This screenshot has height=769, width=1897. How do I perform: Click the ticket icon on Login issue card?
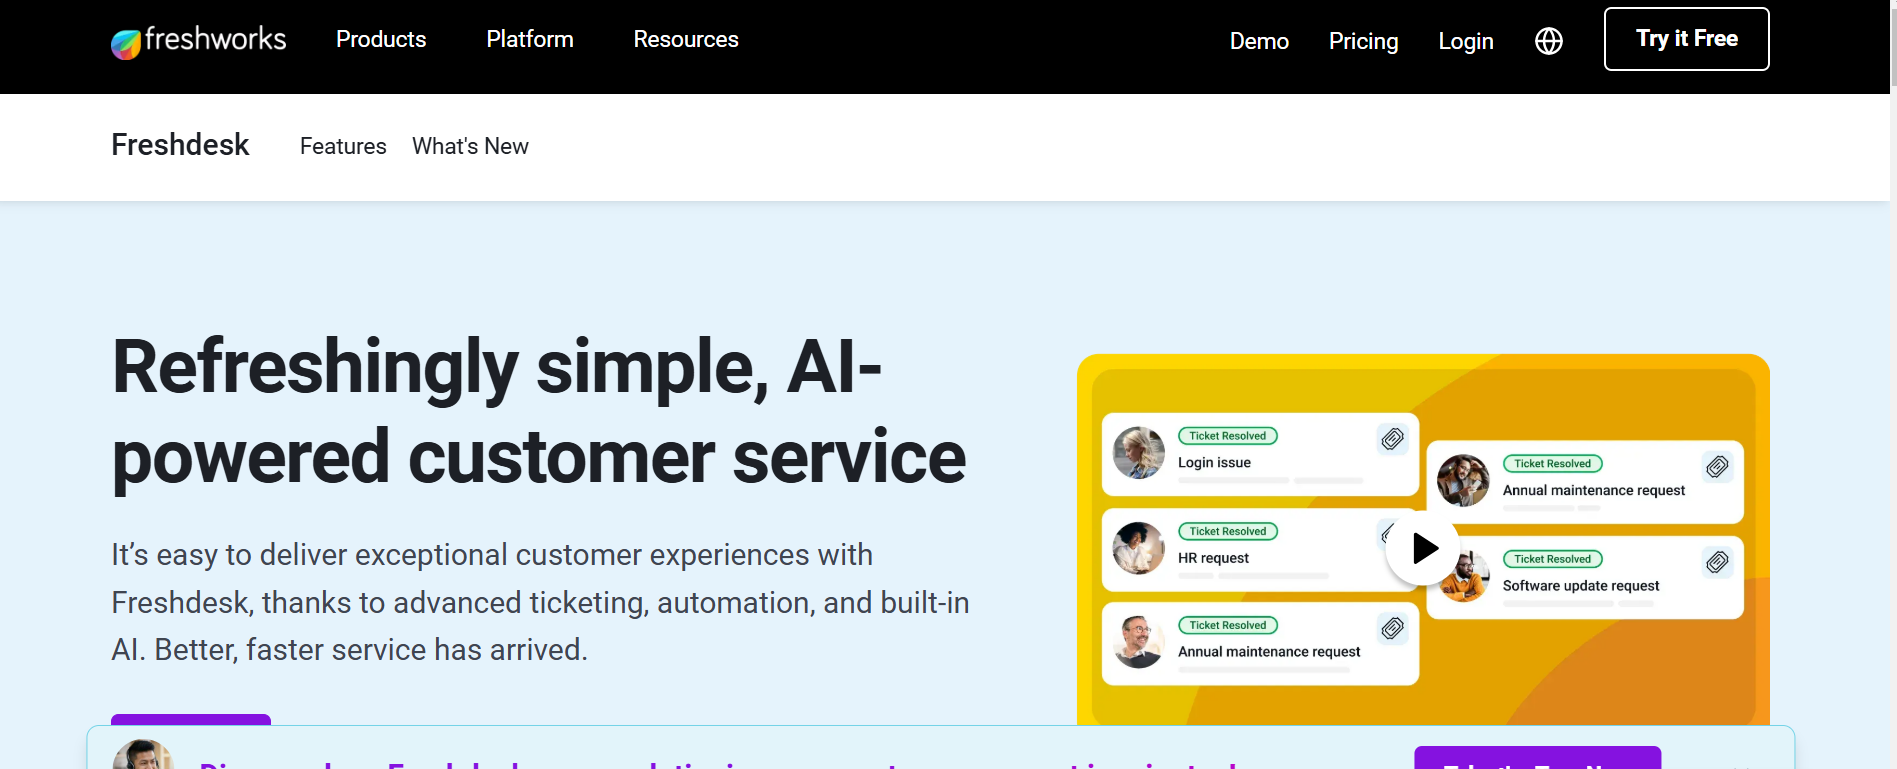coord(1392,439)
